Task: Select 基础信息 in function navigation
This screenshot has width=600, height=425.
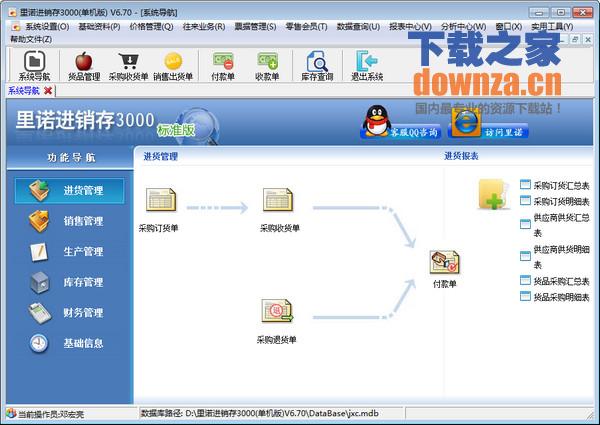Action: pos(69,343)
